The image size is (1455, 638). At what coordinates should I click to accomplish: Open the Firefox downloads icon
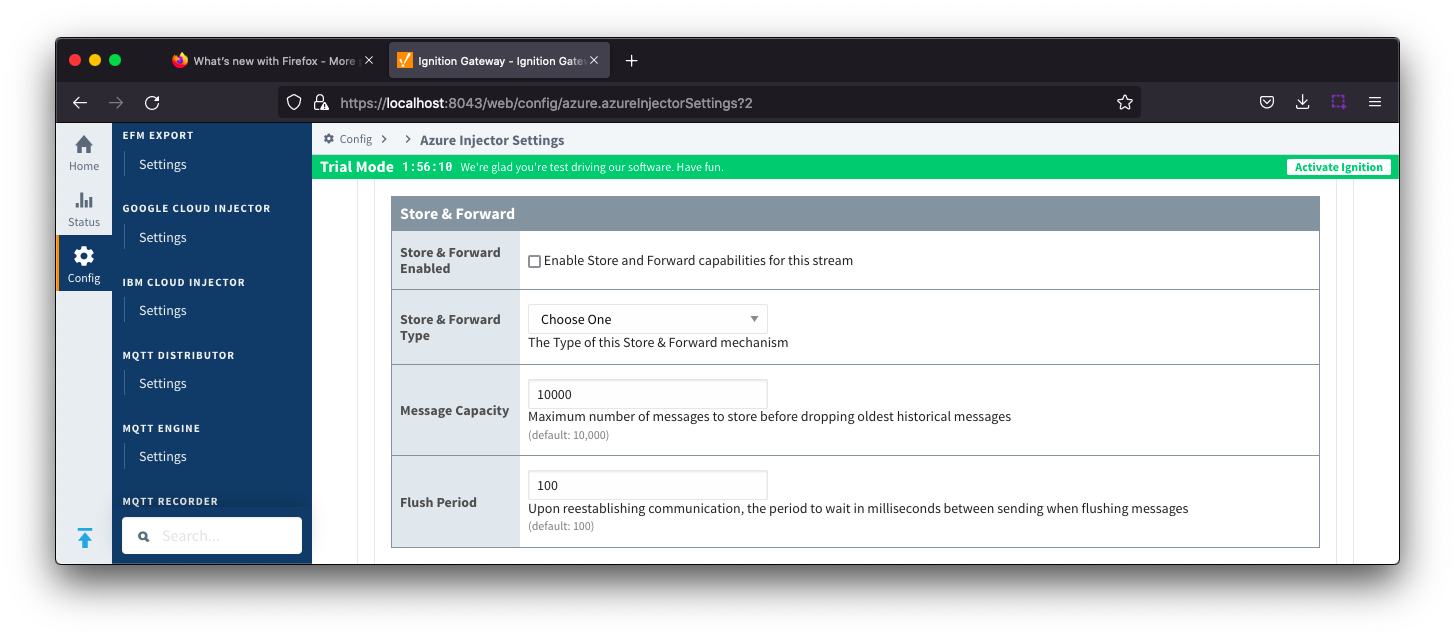pos(1302,102)
